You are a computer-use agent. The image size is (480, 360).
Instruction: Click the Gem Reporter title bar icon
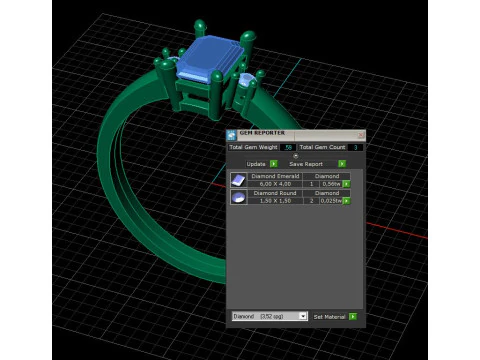click(231, 135)
